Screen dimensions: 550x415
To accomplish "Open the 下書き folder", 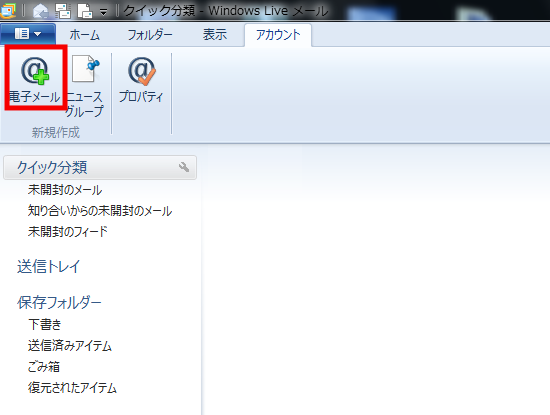I will pyautogui.click(x=45, y=324).
